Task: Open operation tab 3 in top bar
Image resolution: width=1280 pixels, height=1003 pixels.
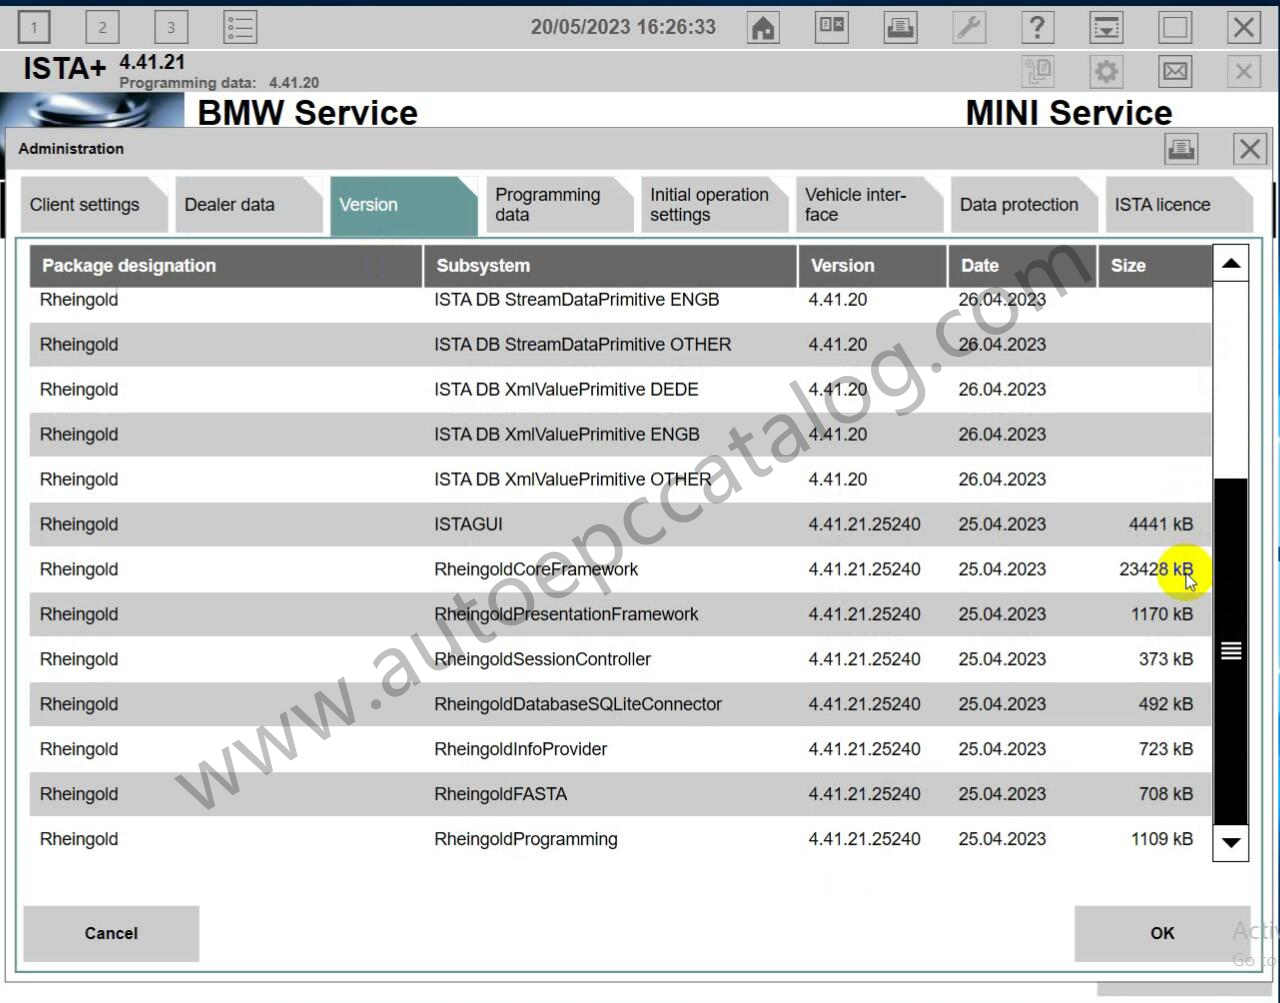Action: point(171,27)
